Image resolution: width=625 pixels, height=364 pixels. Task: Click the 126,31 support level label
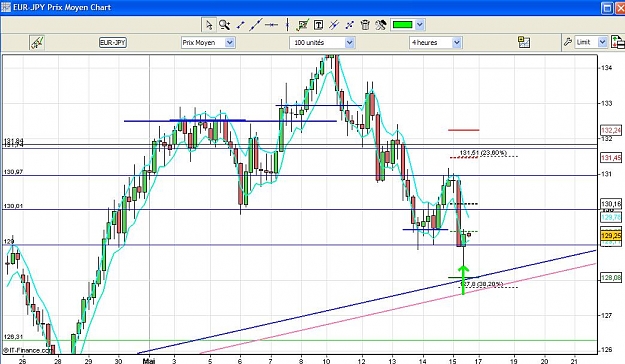click(14, 337)
